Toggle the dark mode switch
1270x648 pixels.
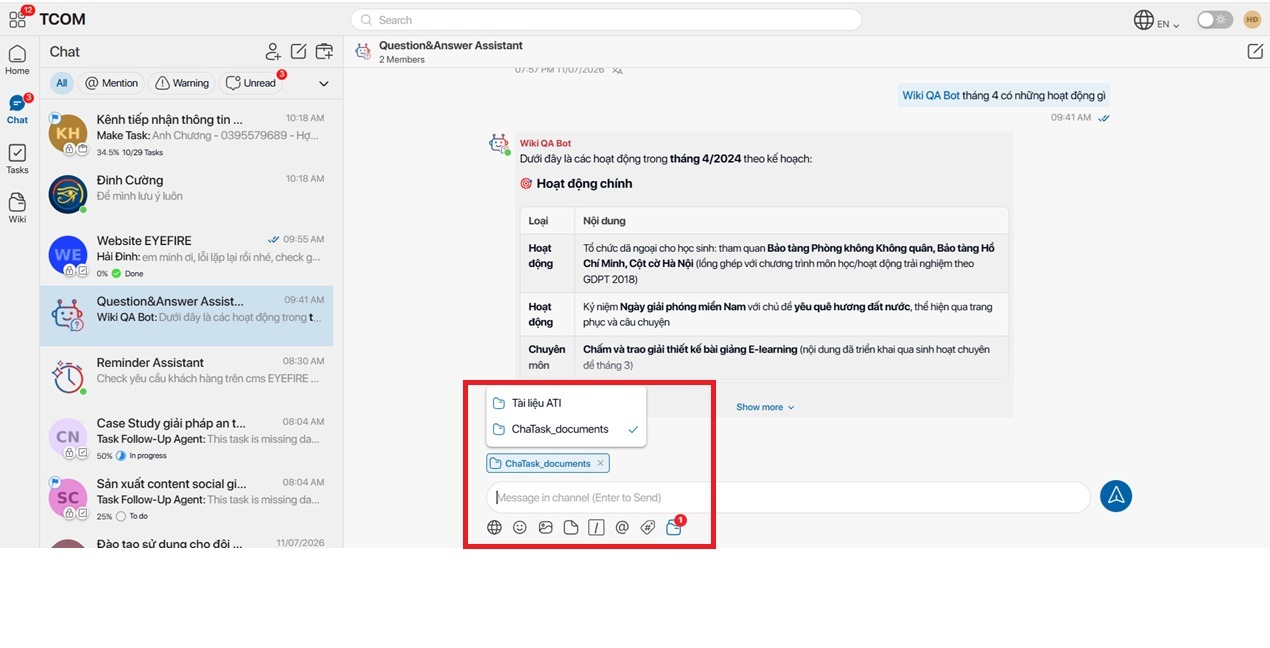click(x=1215, y=20)
